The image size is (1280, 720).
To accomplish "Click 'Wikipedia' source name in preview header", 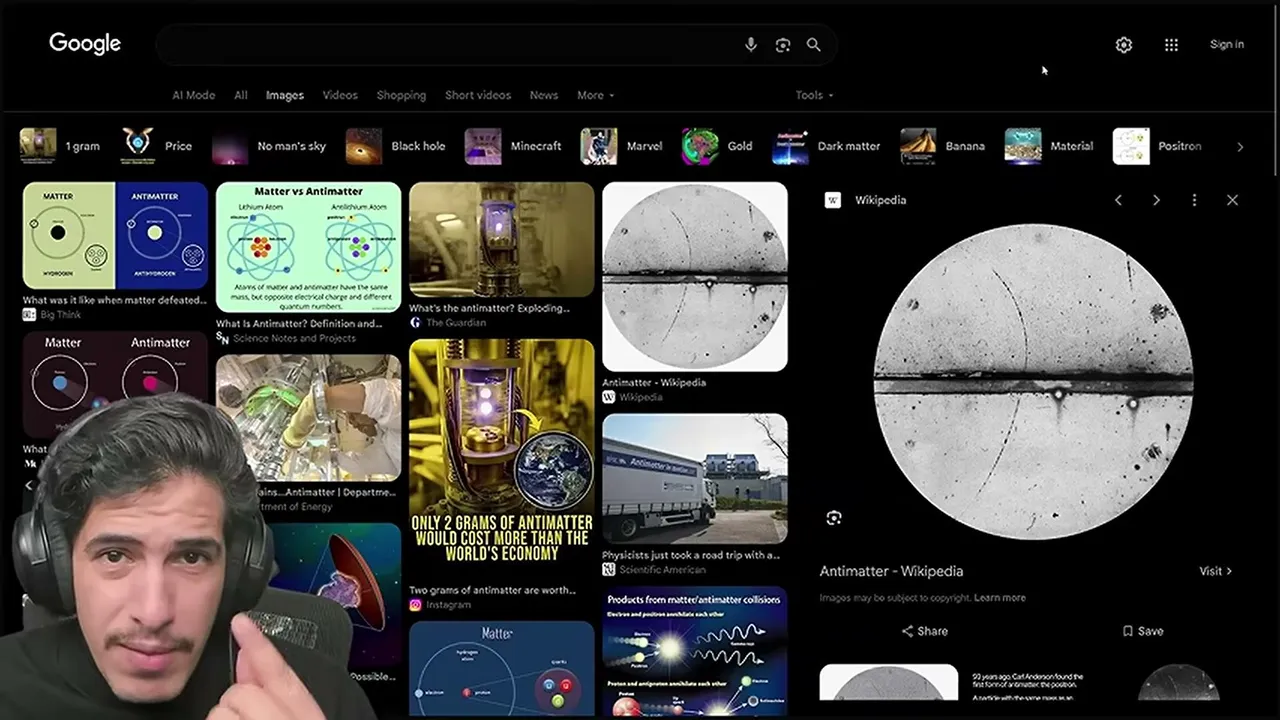I will point(880,200).
